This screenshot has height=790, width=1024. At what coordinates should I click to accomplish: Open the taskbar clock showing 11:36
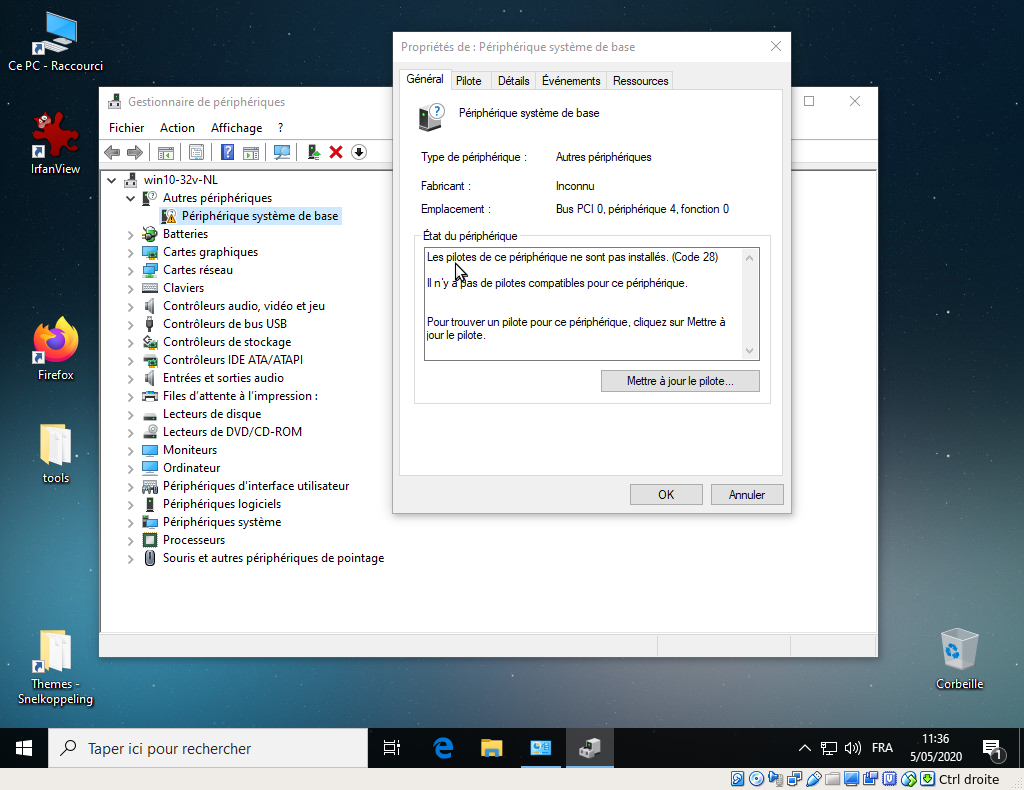(x=936, y=748)
